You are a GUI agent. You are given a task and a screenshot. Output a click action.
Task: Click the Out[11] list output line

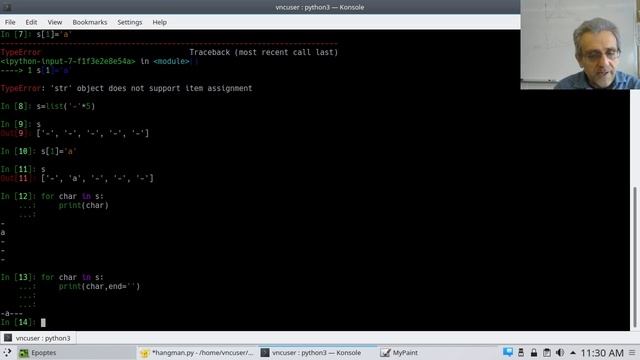77,178
